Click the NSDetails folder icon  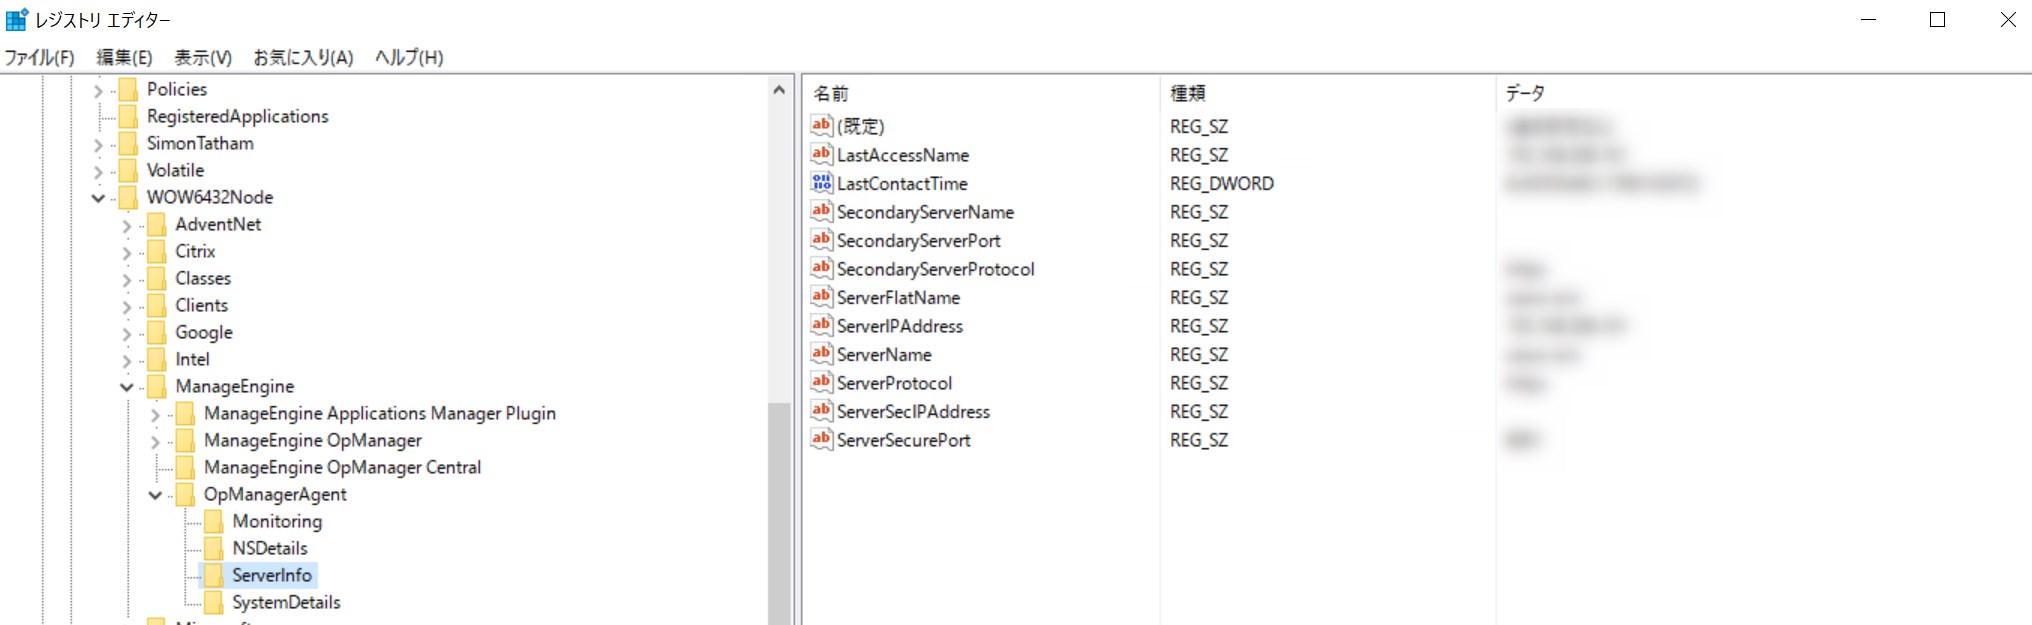coord(214,548)
